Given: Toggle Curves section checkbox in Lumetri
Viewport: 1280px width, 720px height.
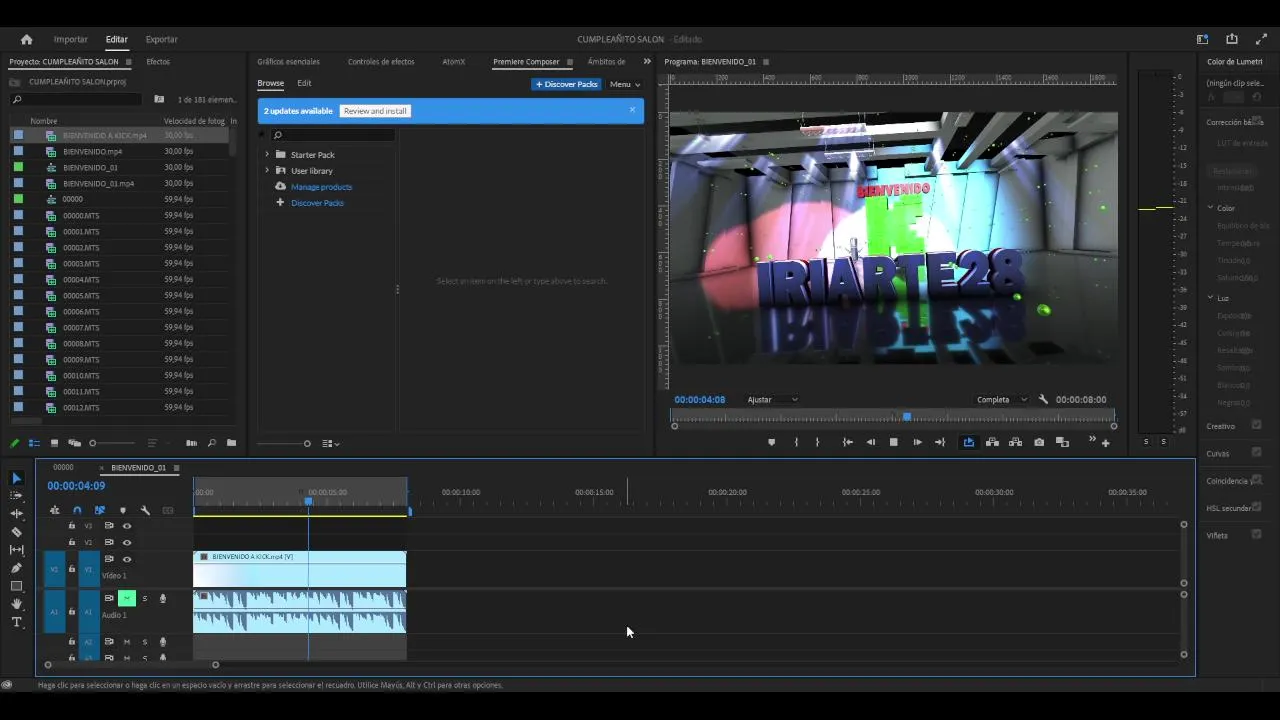Looking at the screenshot, I should tap(1256, 453).
